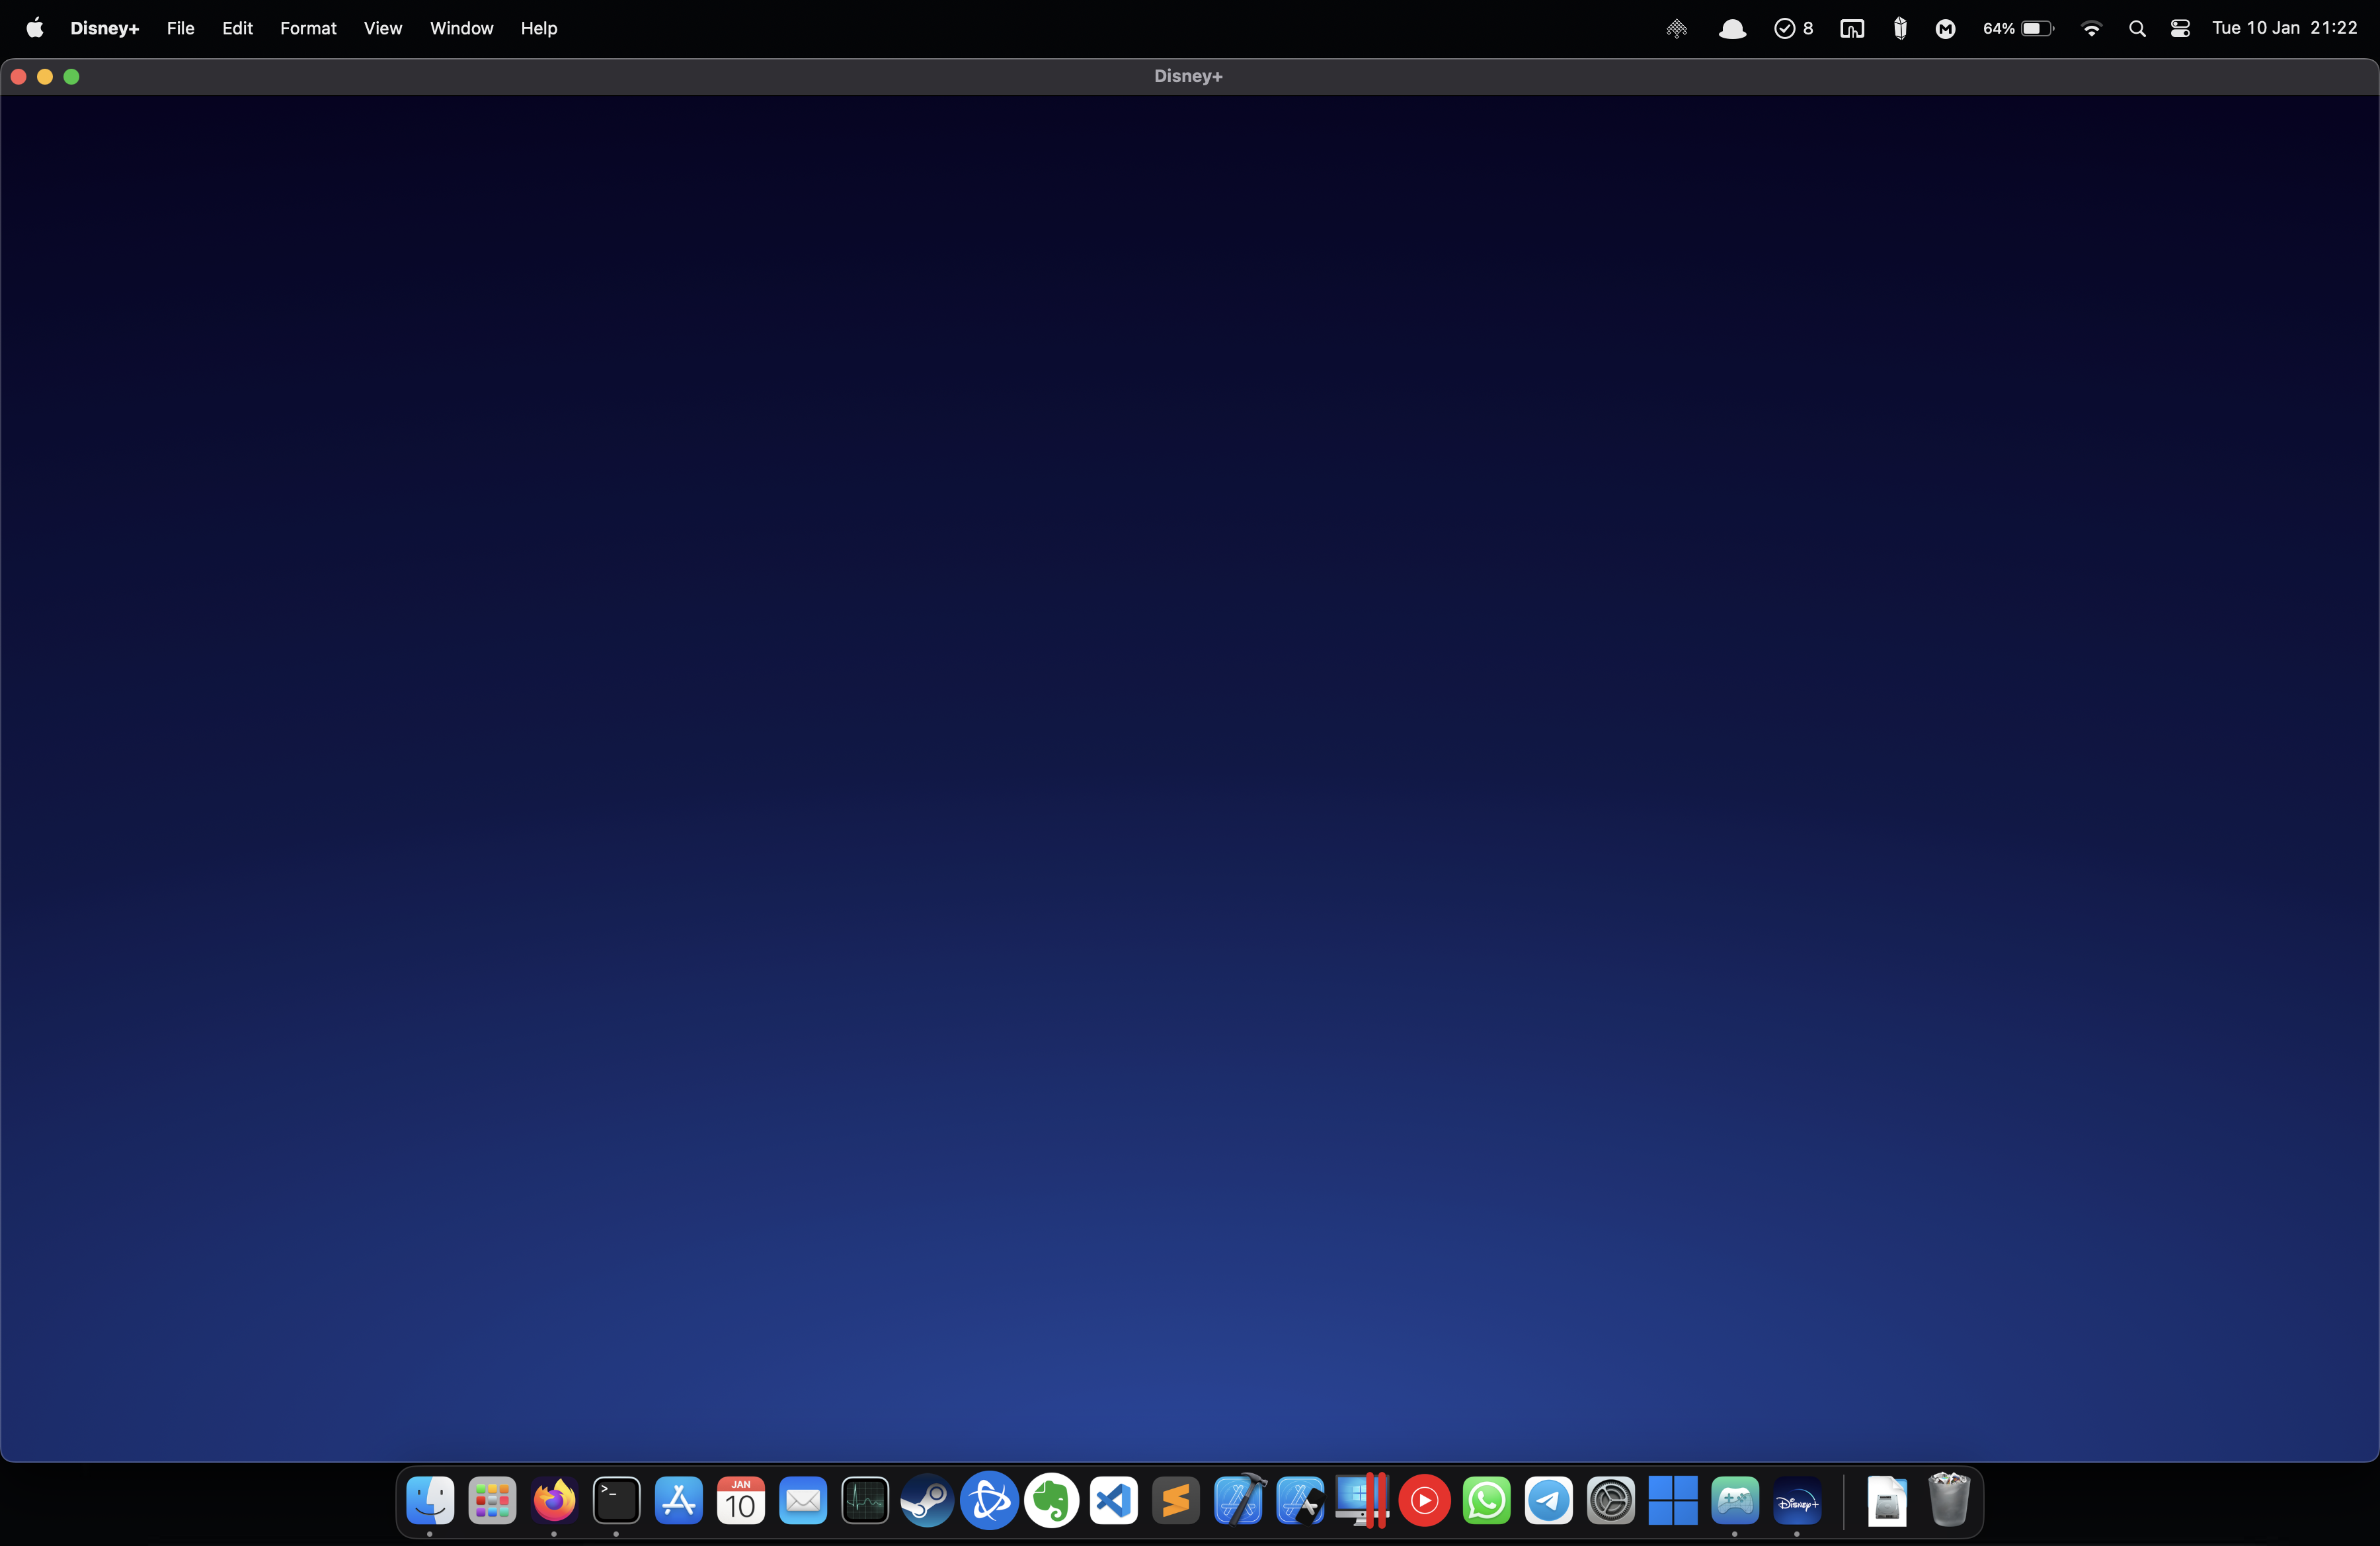This screenshot has height=1546, width=2380.
Task: Launch Xcode from the Dock
Action: point(1238,1501)
